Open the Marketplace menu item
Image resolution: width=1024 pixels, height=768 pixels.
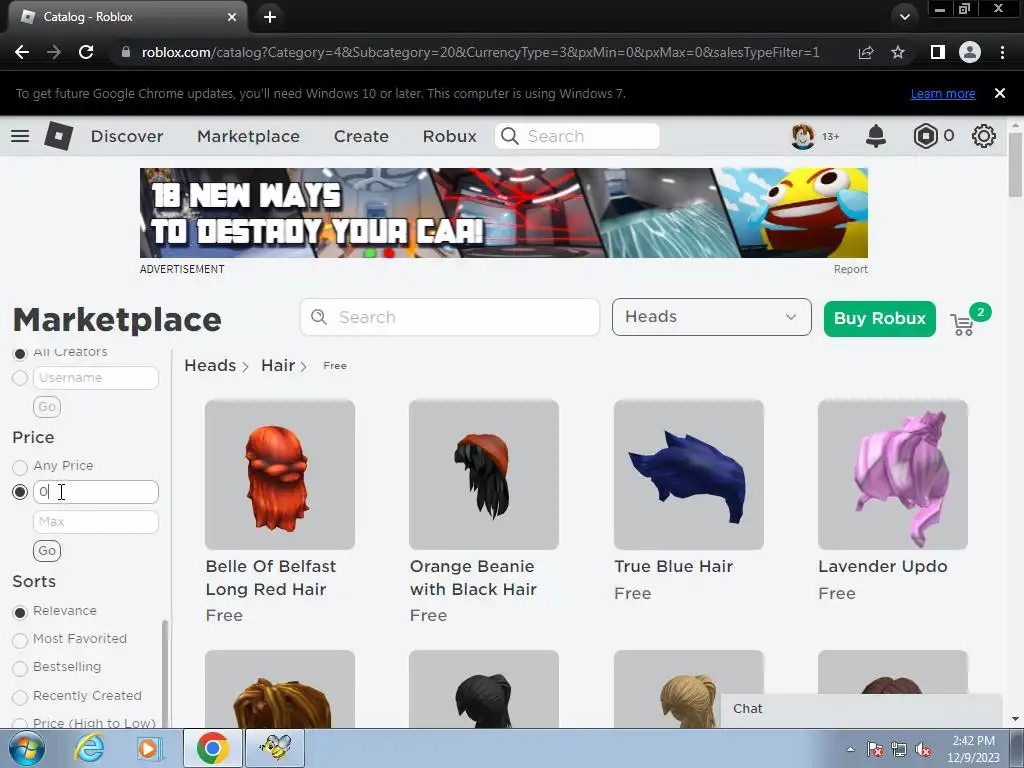coord(248,136)
